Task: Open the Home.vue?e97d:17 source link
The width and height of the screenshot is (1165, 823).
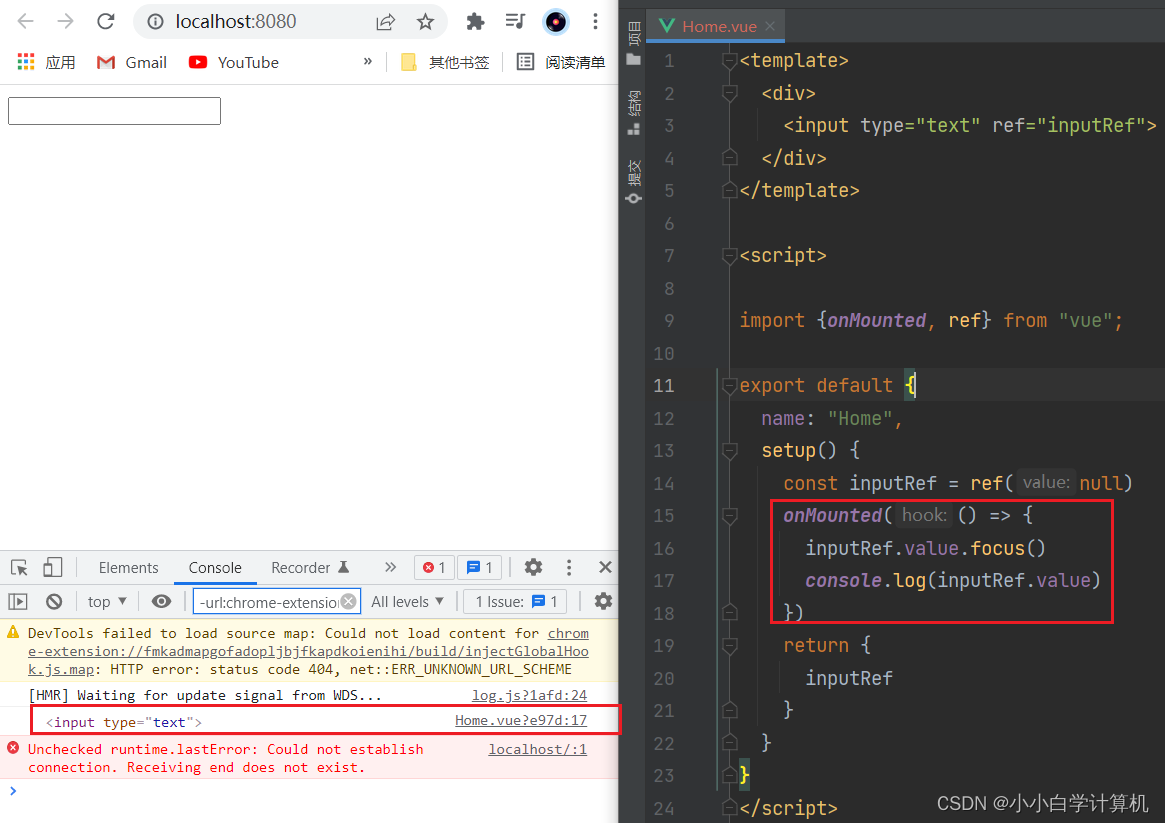Action: 521,720
